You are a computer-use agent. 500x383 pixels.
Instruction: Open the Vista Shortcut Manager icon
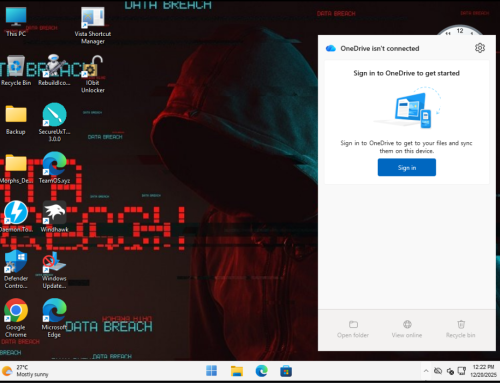pos(93,26)
